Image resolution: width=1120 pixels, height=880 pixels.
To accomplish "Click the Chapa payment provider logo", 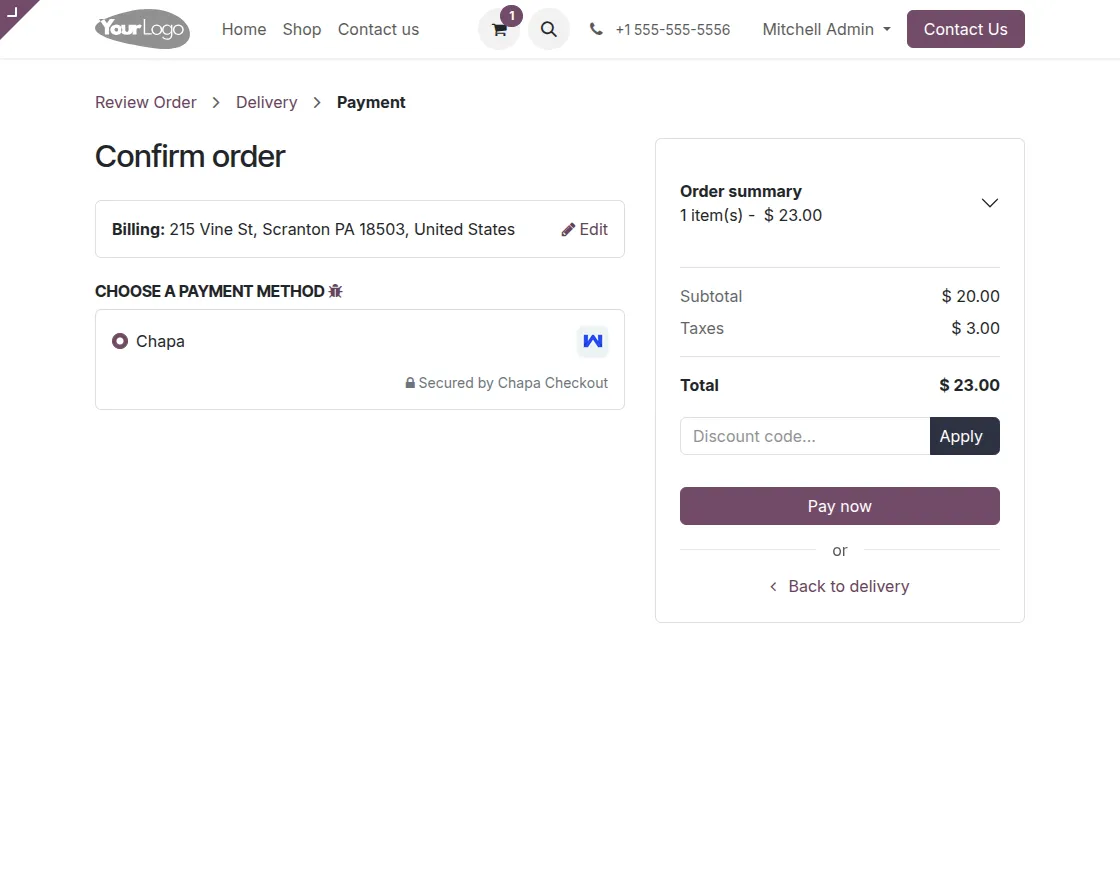I will tap(592, 341).
